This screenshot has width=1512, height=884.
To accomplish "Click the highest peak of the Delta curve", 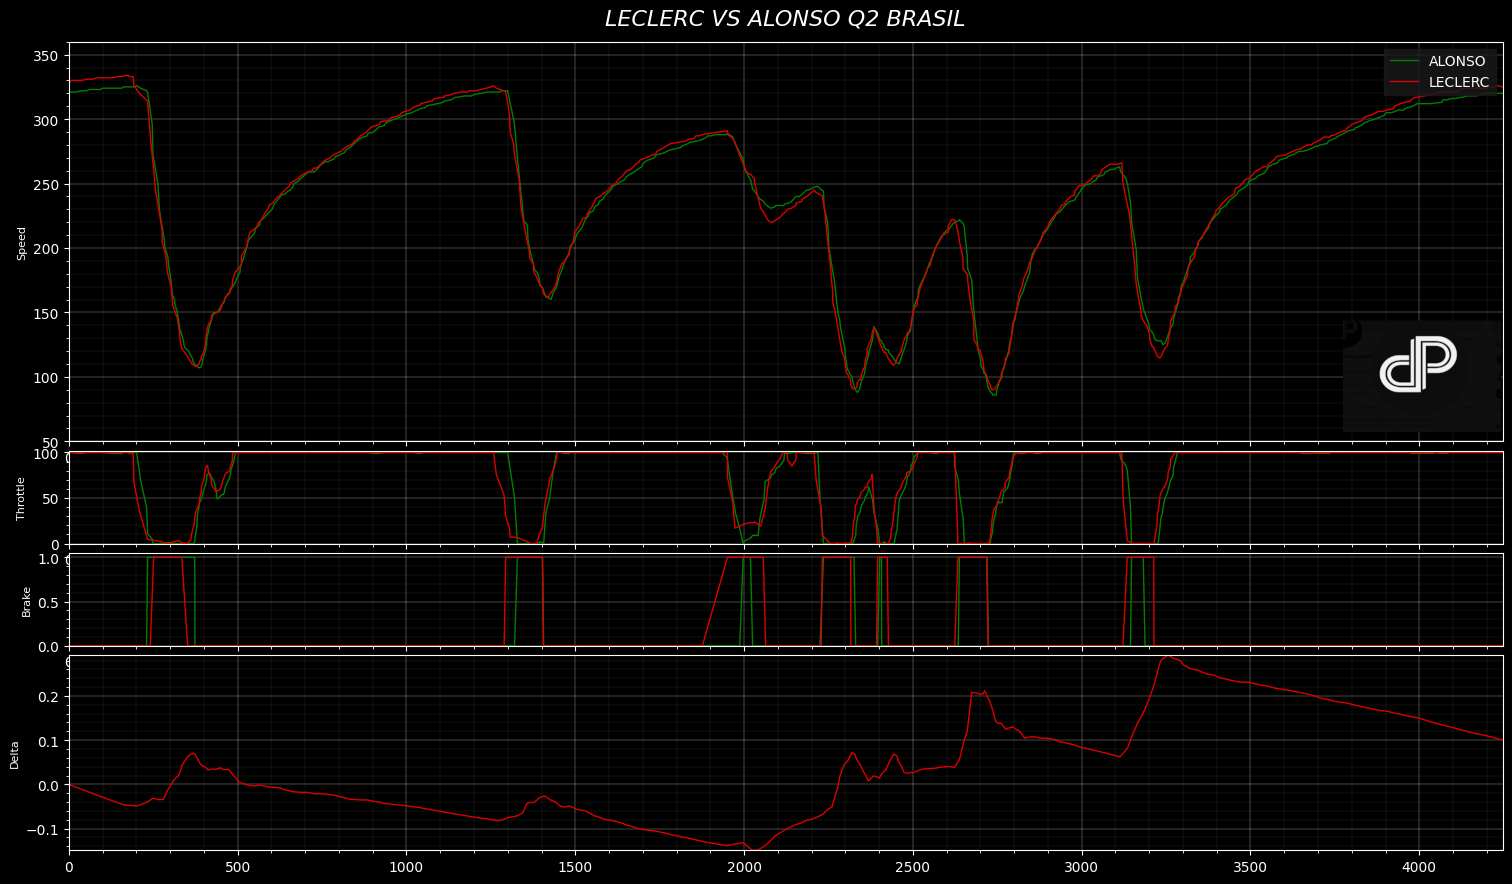I will click(x=1166, y=657).
